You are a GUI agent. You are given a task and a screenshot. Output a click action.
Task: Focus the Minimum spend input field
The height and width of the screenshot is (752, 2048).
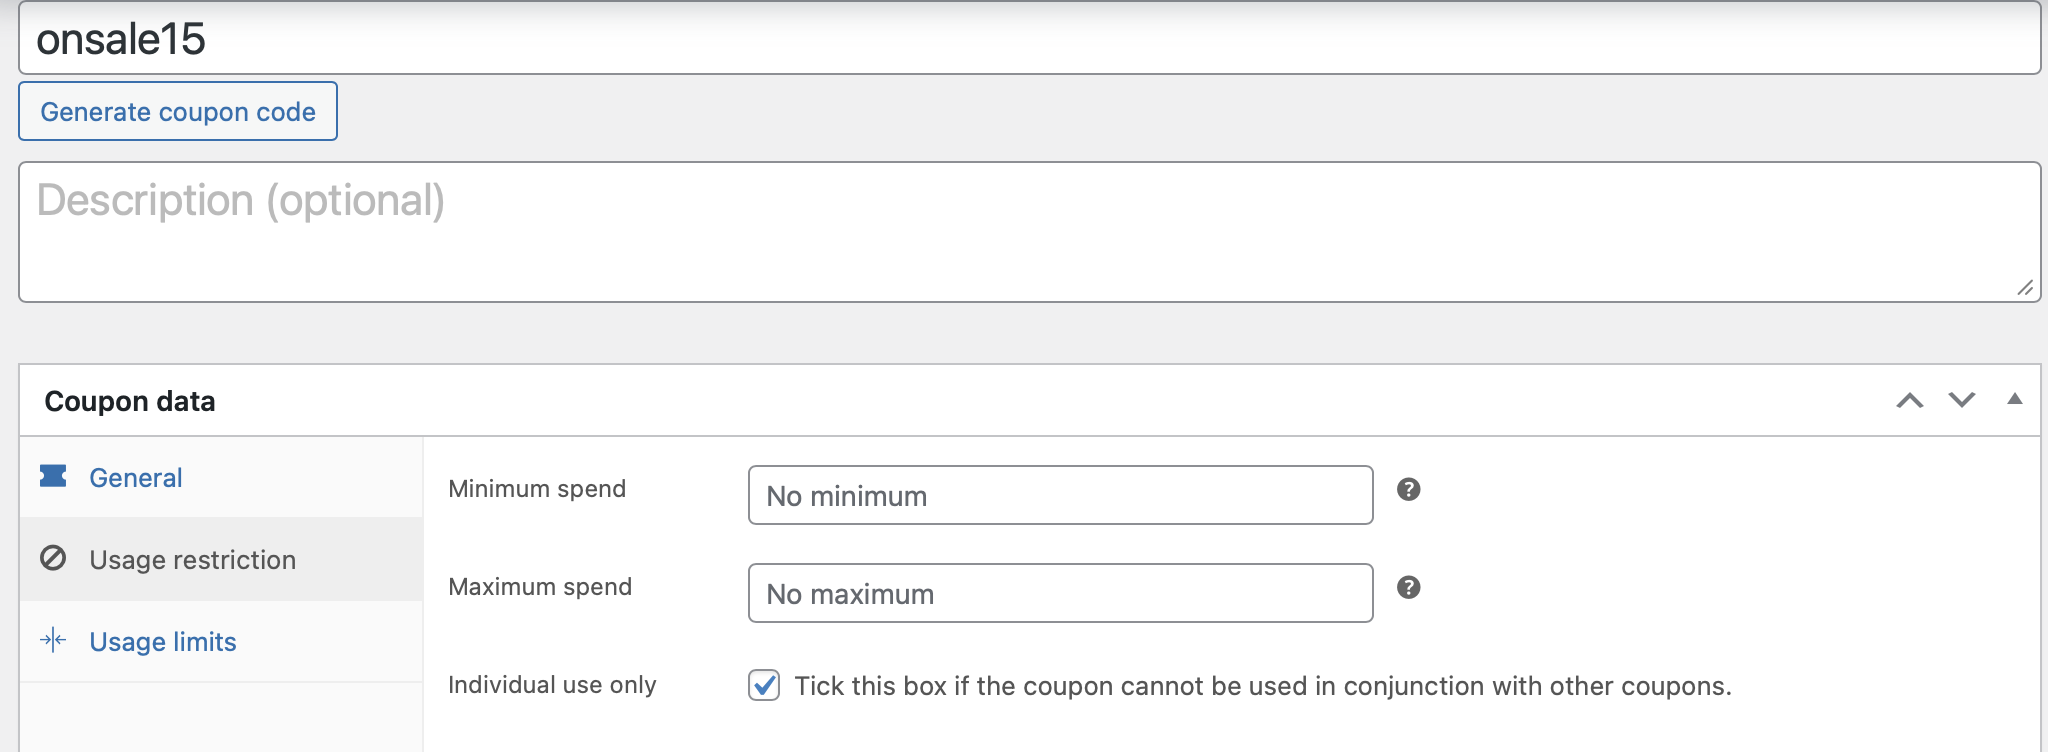(x=1060, y=495)
